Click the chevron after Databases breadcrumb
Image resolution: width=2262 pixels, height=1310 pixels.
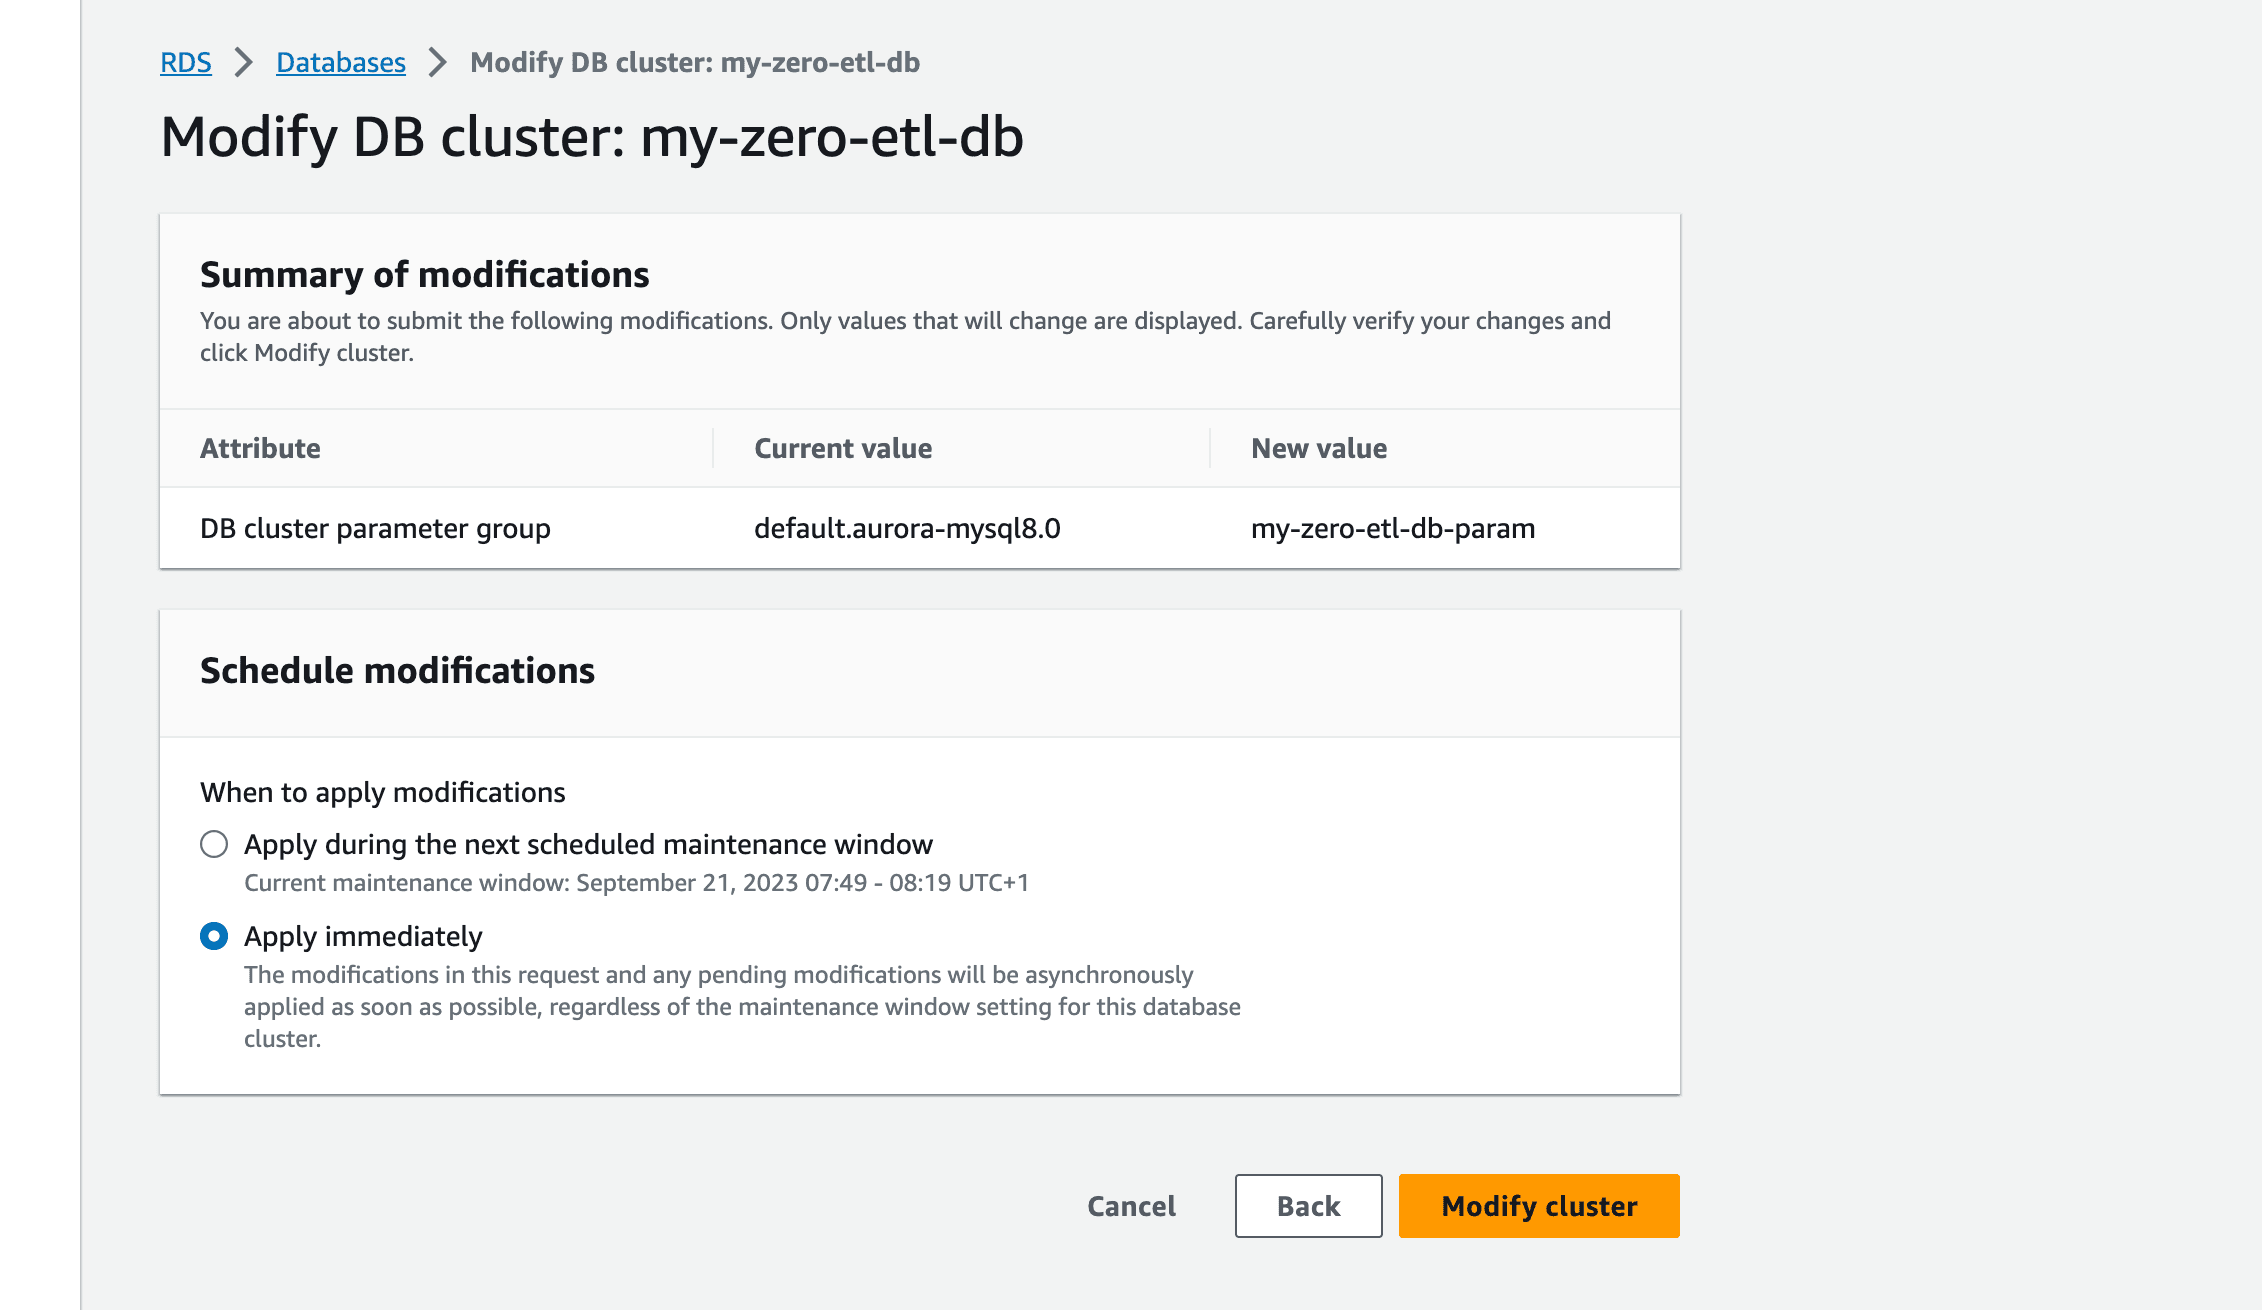click(x=438, y=62)
